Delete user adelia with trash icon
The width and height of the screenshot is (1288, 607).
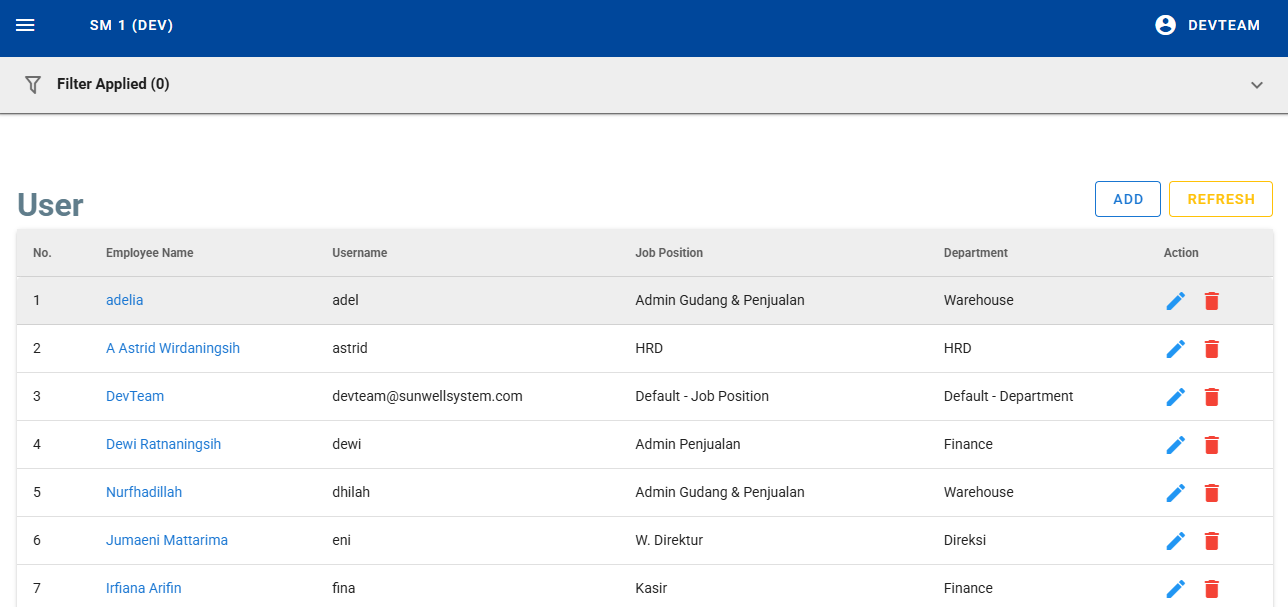(1212, 301)
